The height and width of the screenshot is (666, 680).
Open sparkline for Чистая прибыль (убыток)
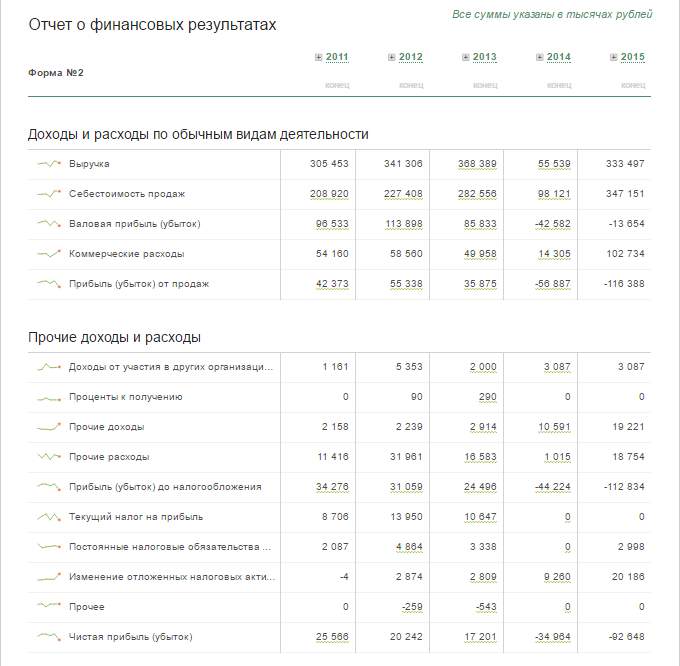(x=49, y=637)
